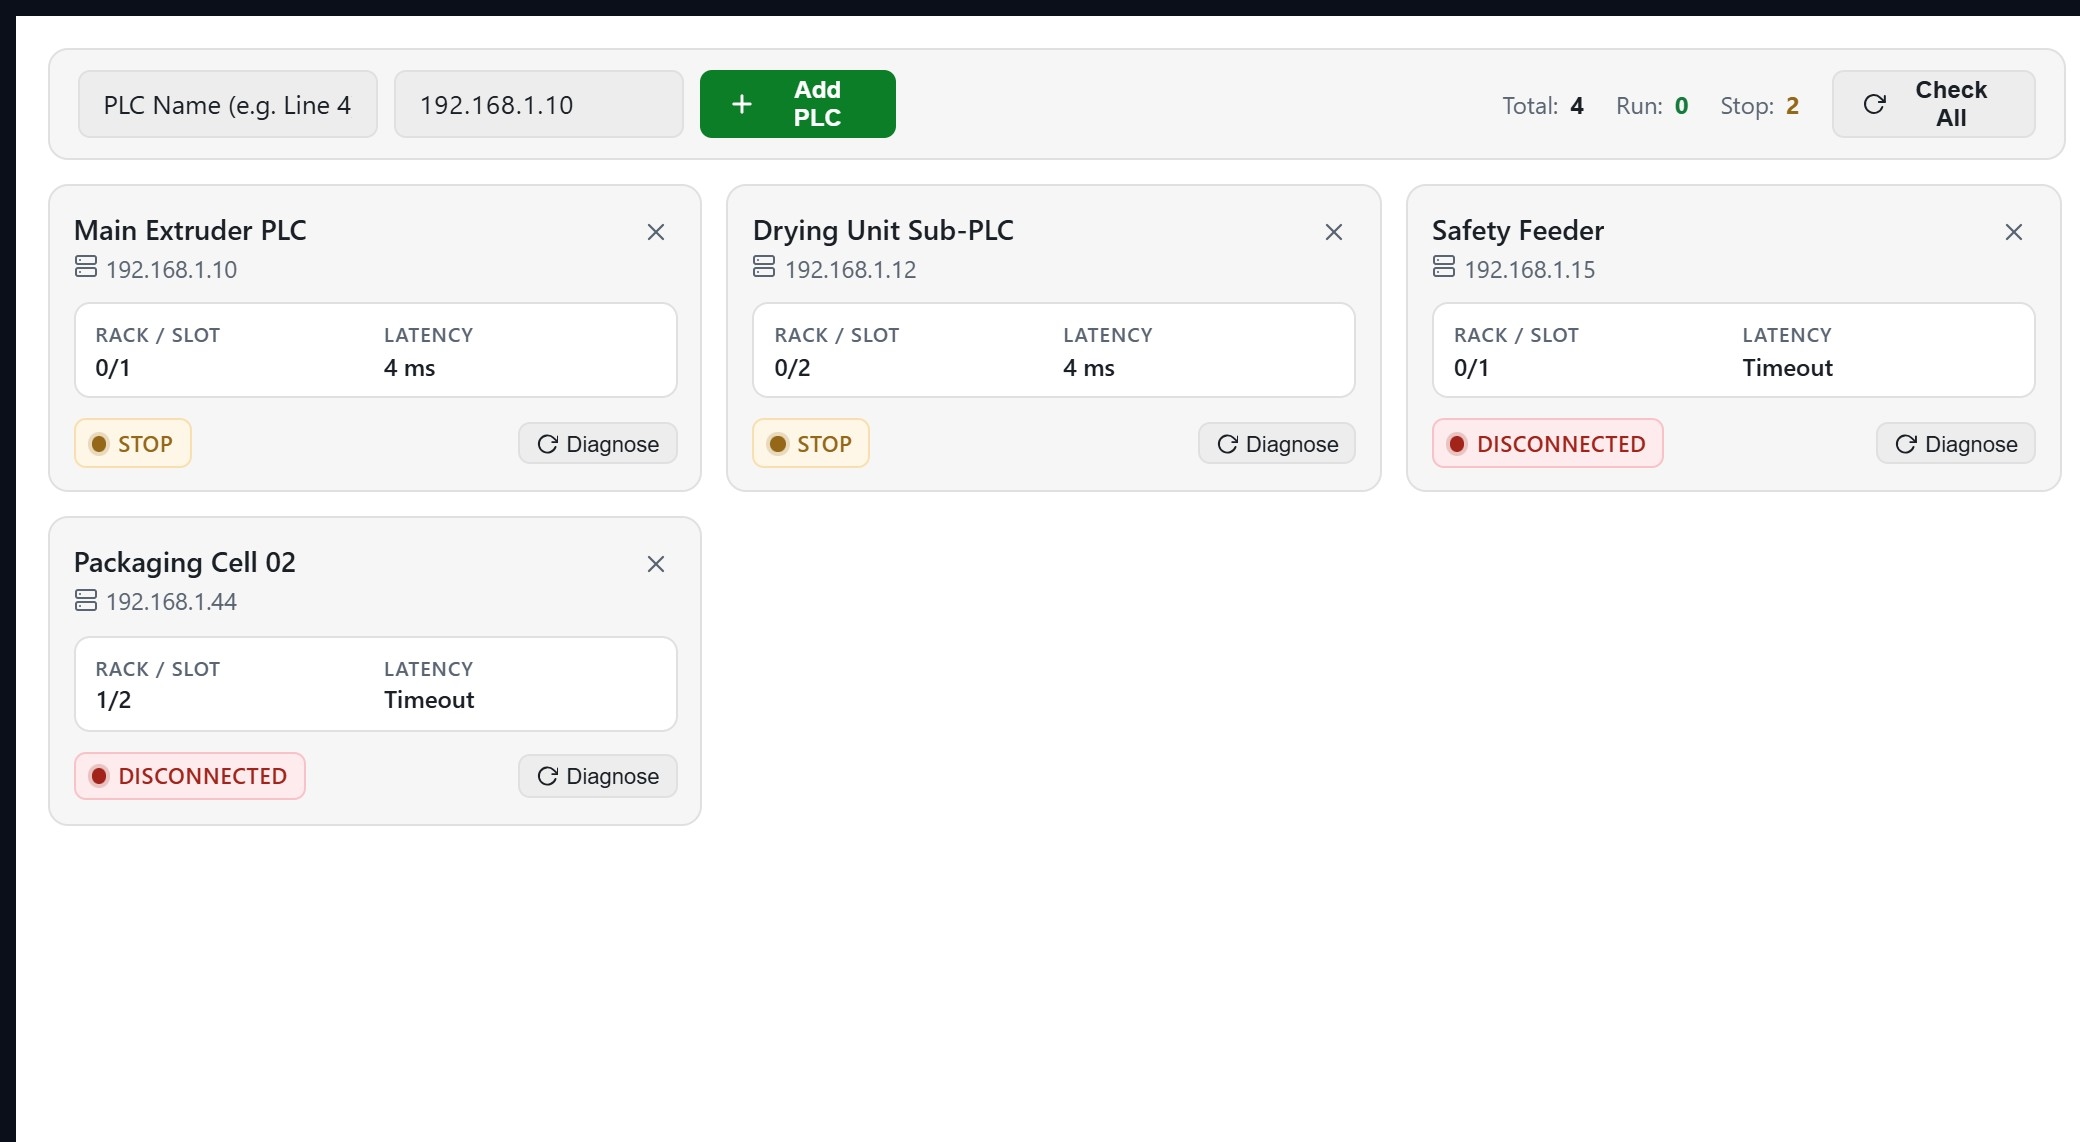The image size is (2080, 1142).
Task: Click the Add PLC button
Action: pyautogui.click(x=798, y=104)
